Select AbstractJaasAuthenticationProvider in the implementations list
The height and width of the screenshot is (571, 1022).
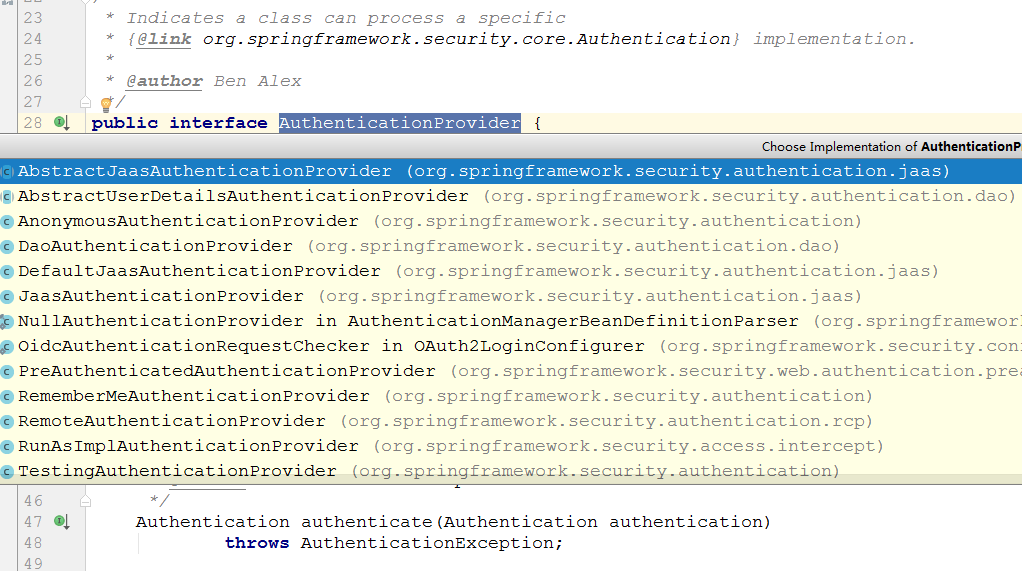click(x=511, y=171)
